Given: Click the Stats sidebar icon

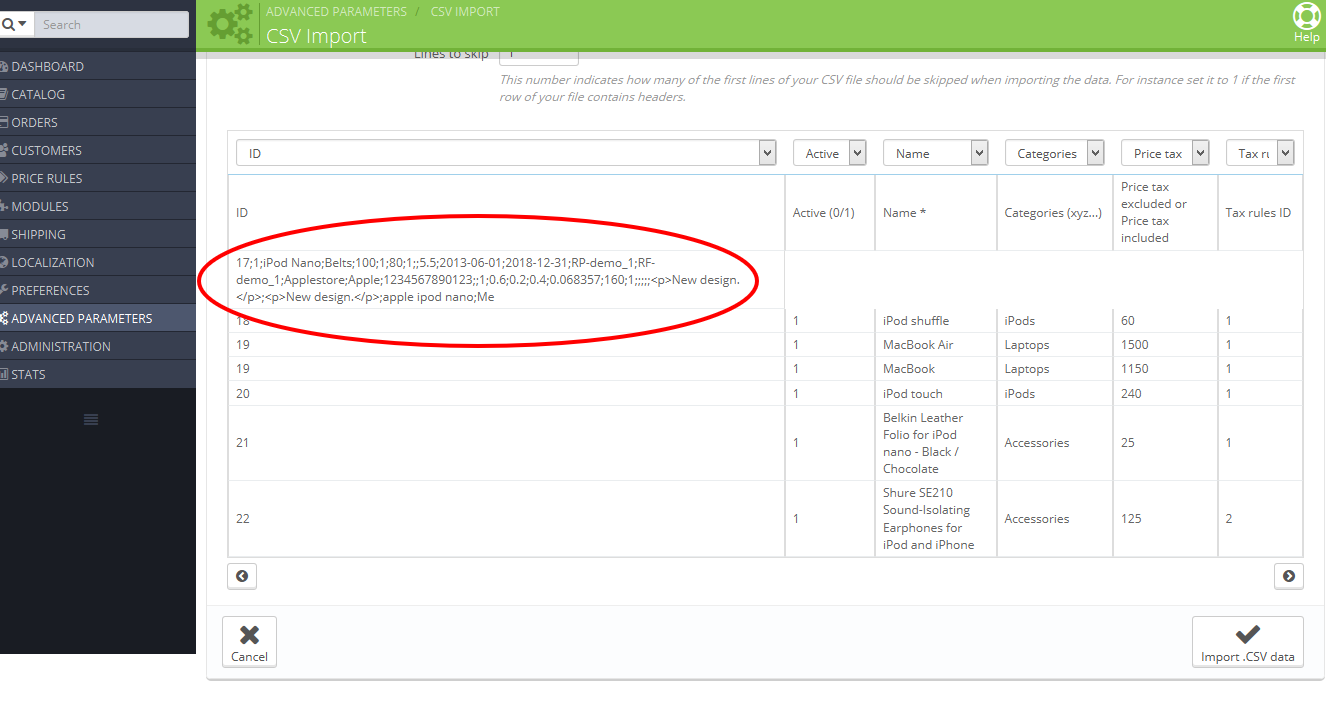Looking at the screenshot, I should click(x=4, y=374).
